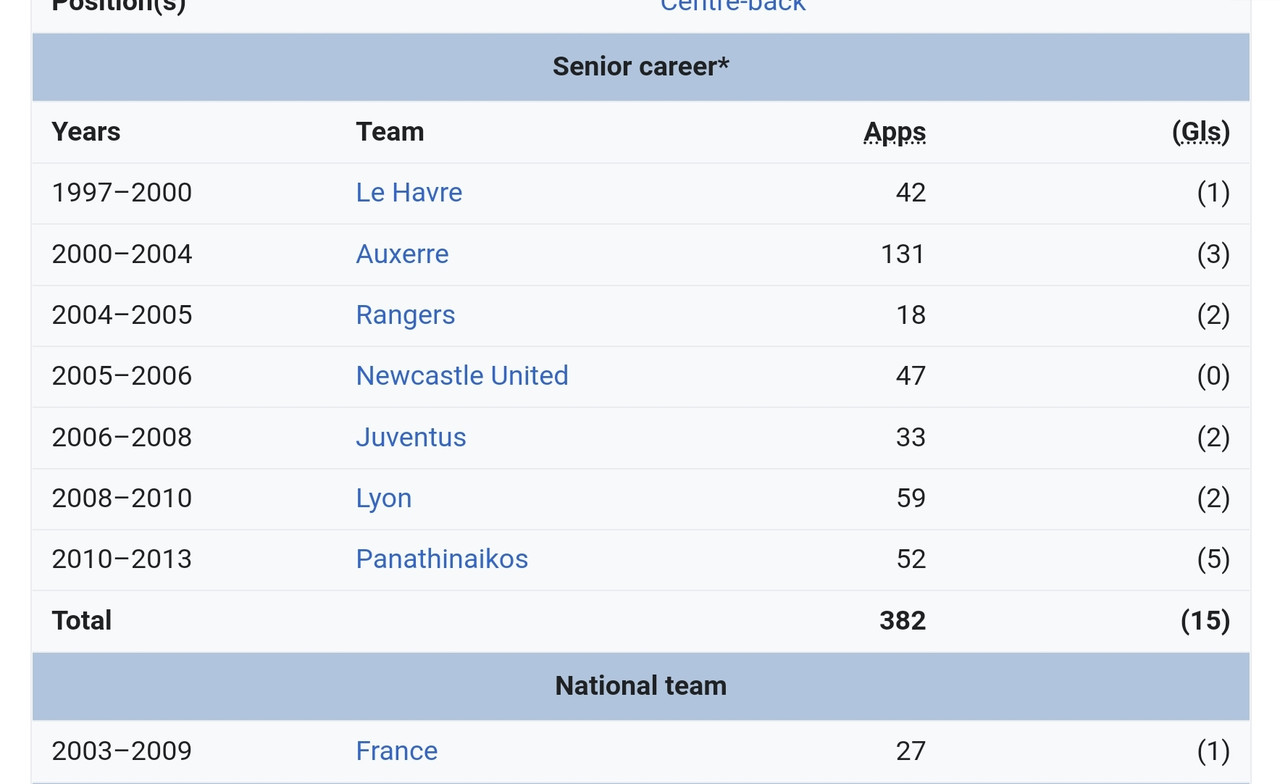Open the Panathinaikos team link
Image resolution: width=1280 pixels, height=784 pixels.
(x=441, y=559)
